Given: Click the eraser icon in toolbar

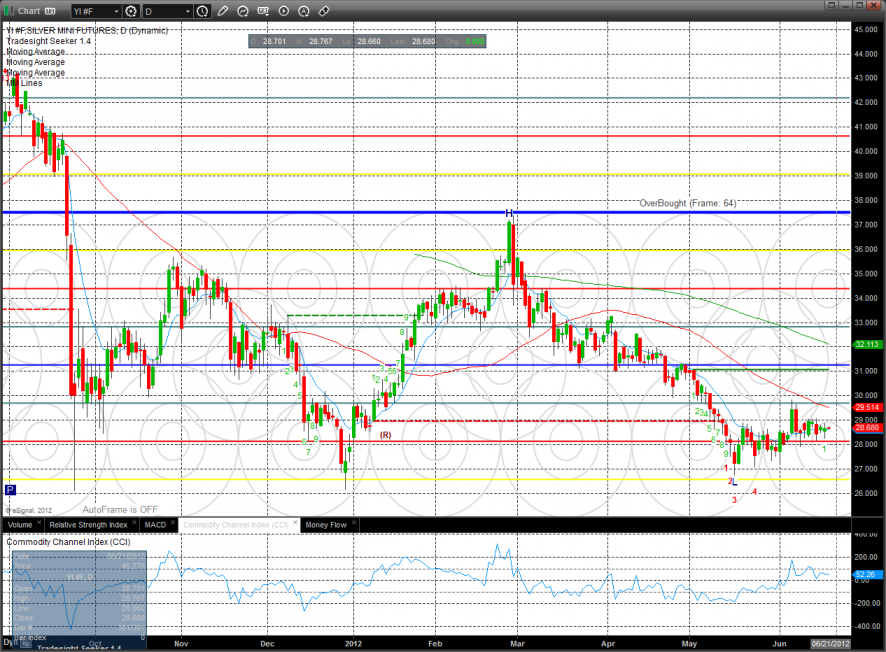Looking at the screenshot, I should pos(324,12).
